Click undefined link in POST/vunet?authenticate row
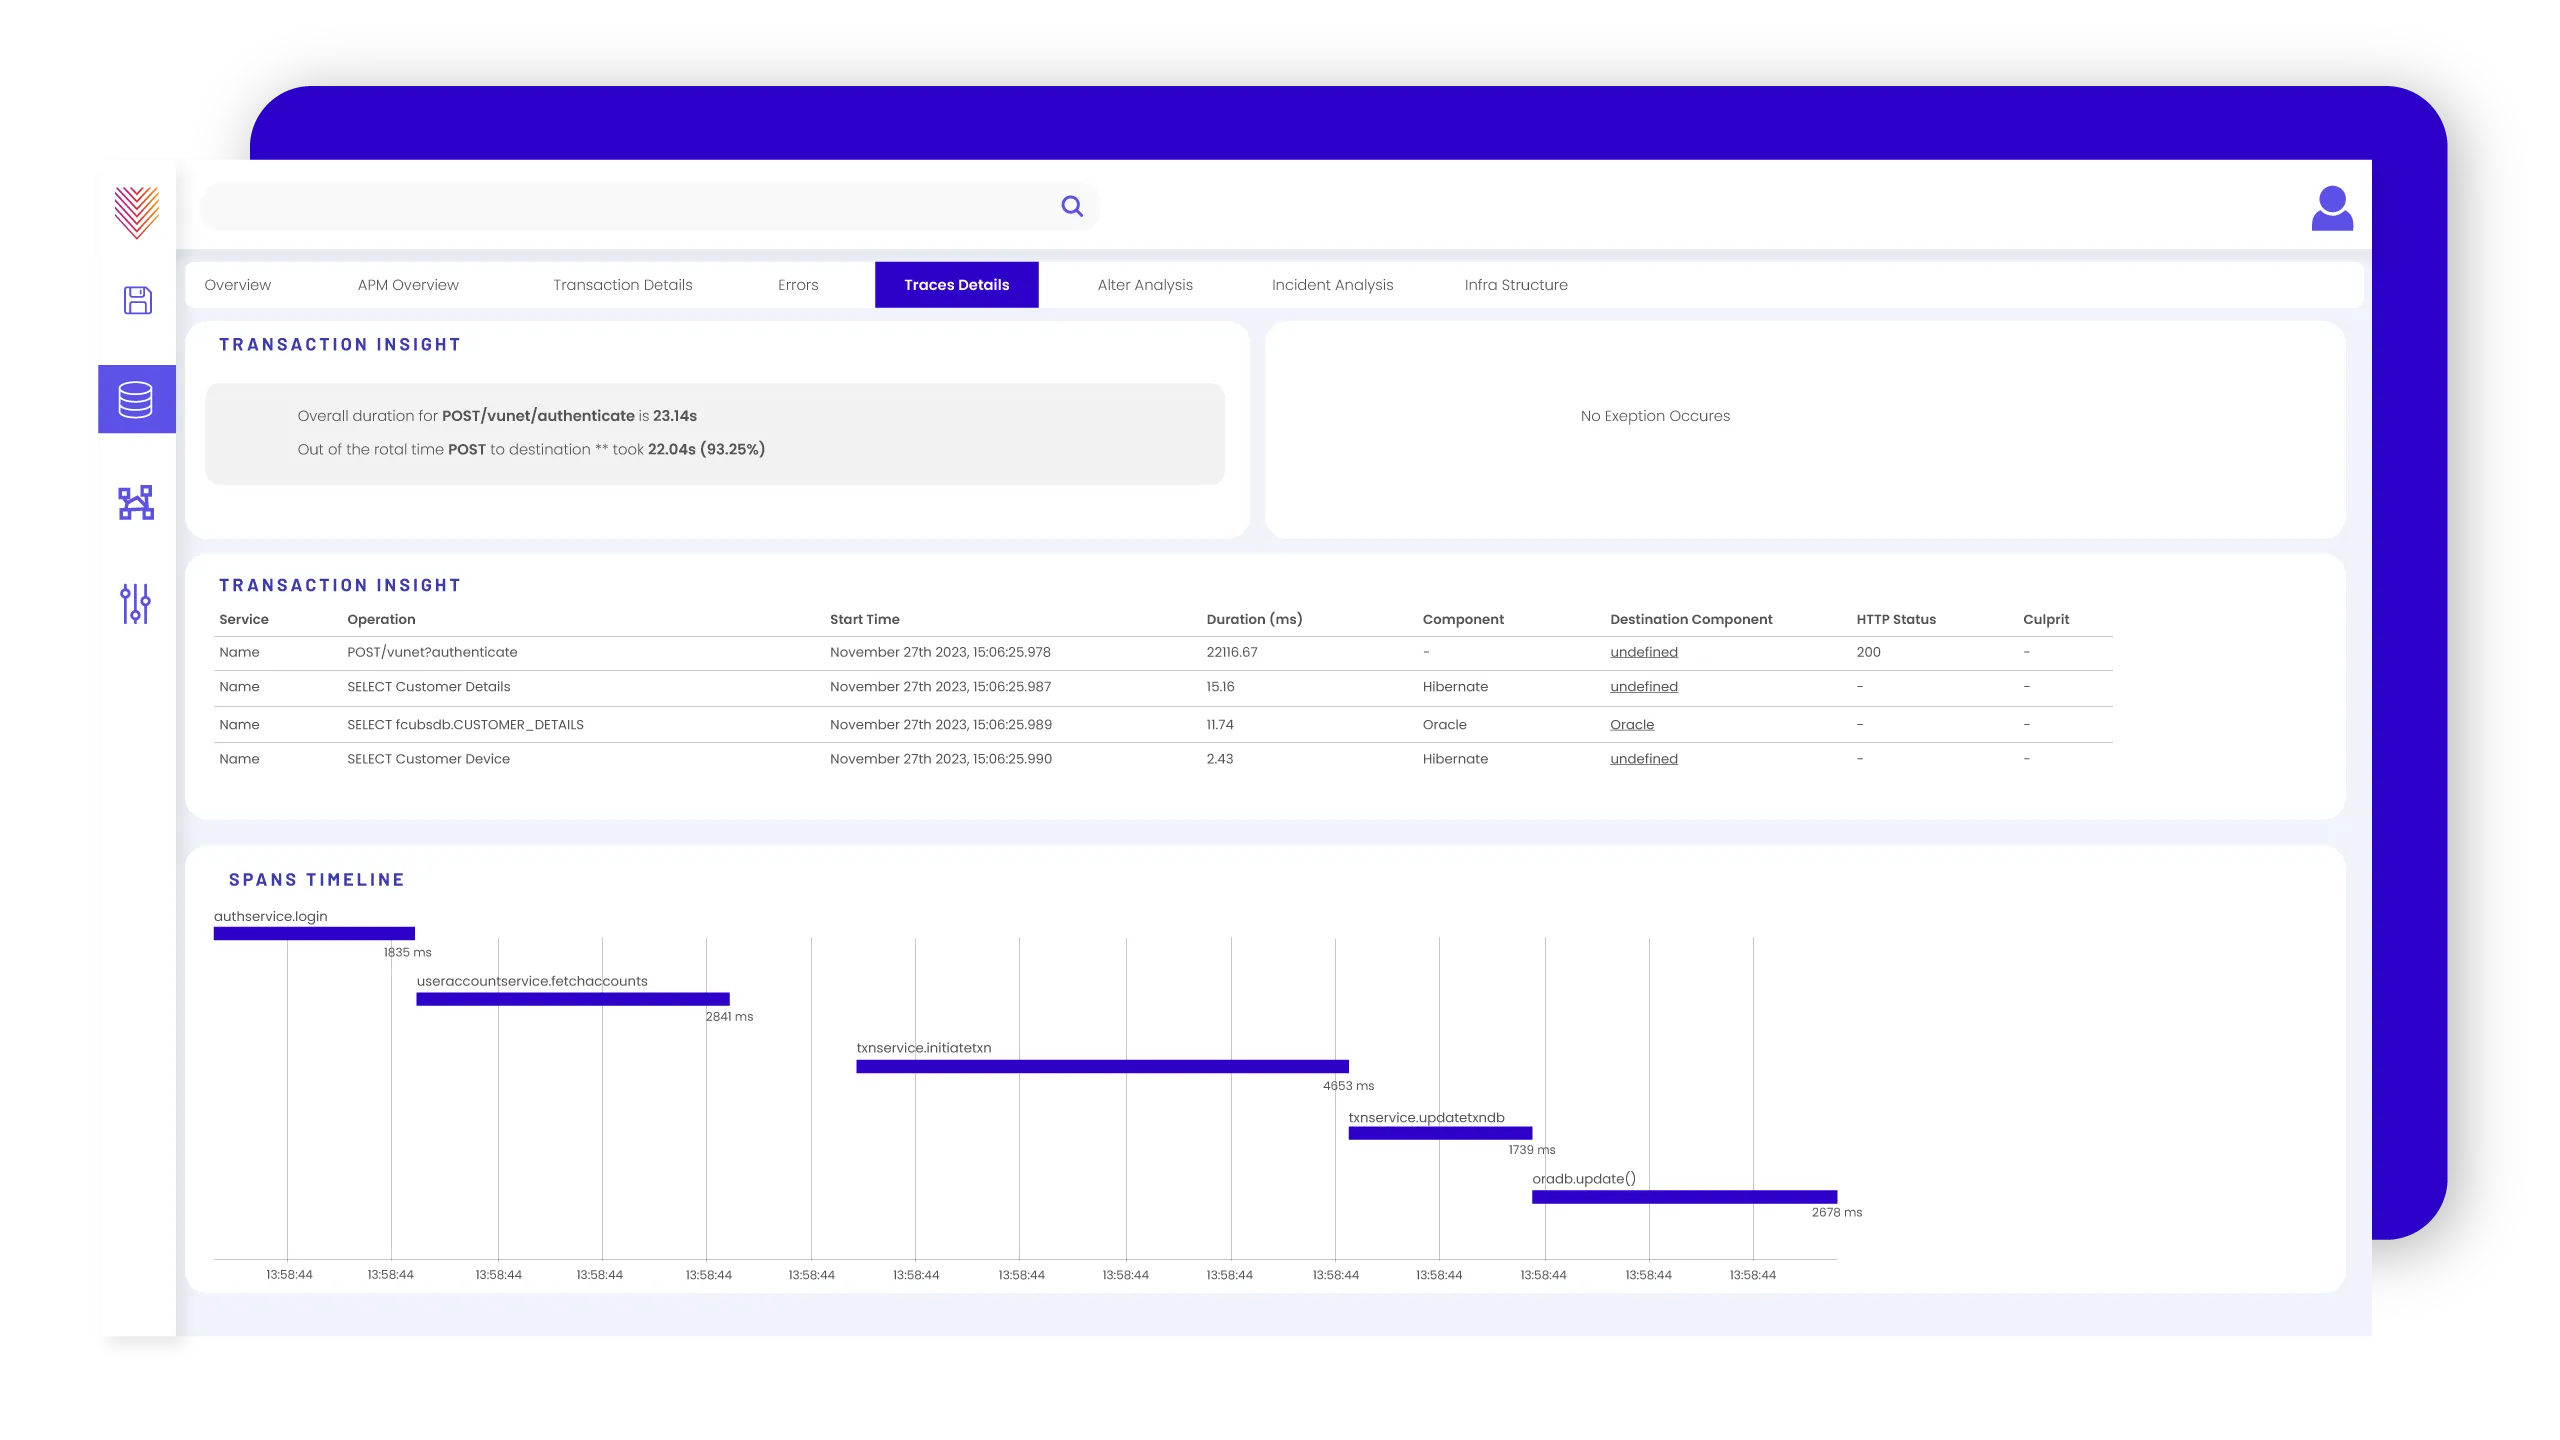Screen dimensions: 2560x1440 click(1644, 652)
